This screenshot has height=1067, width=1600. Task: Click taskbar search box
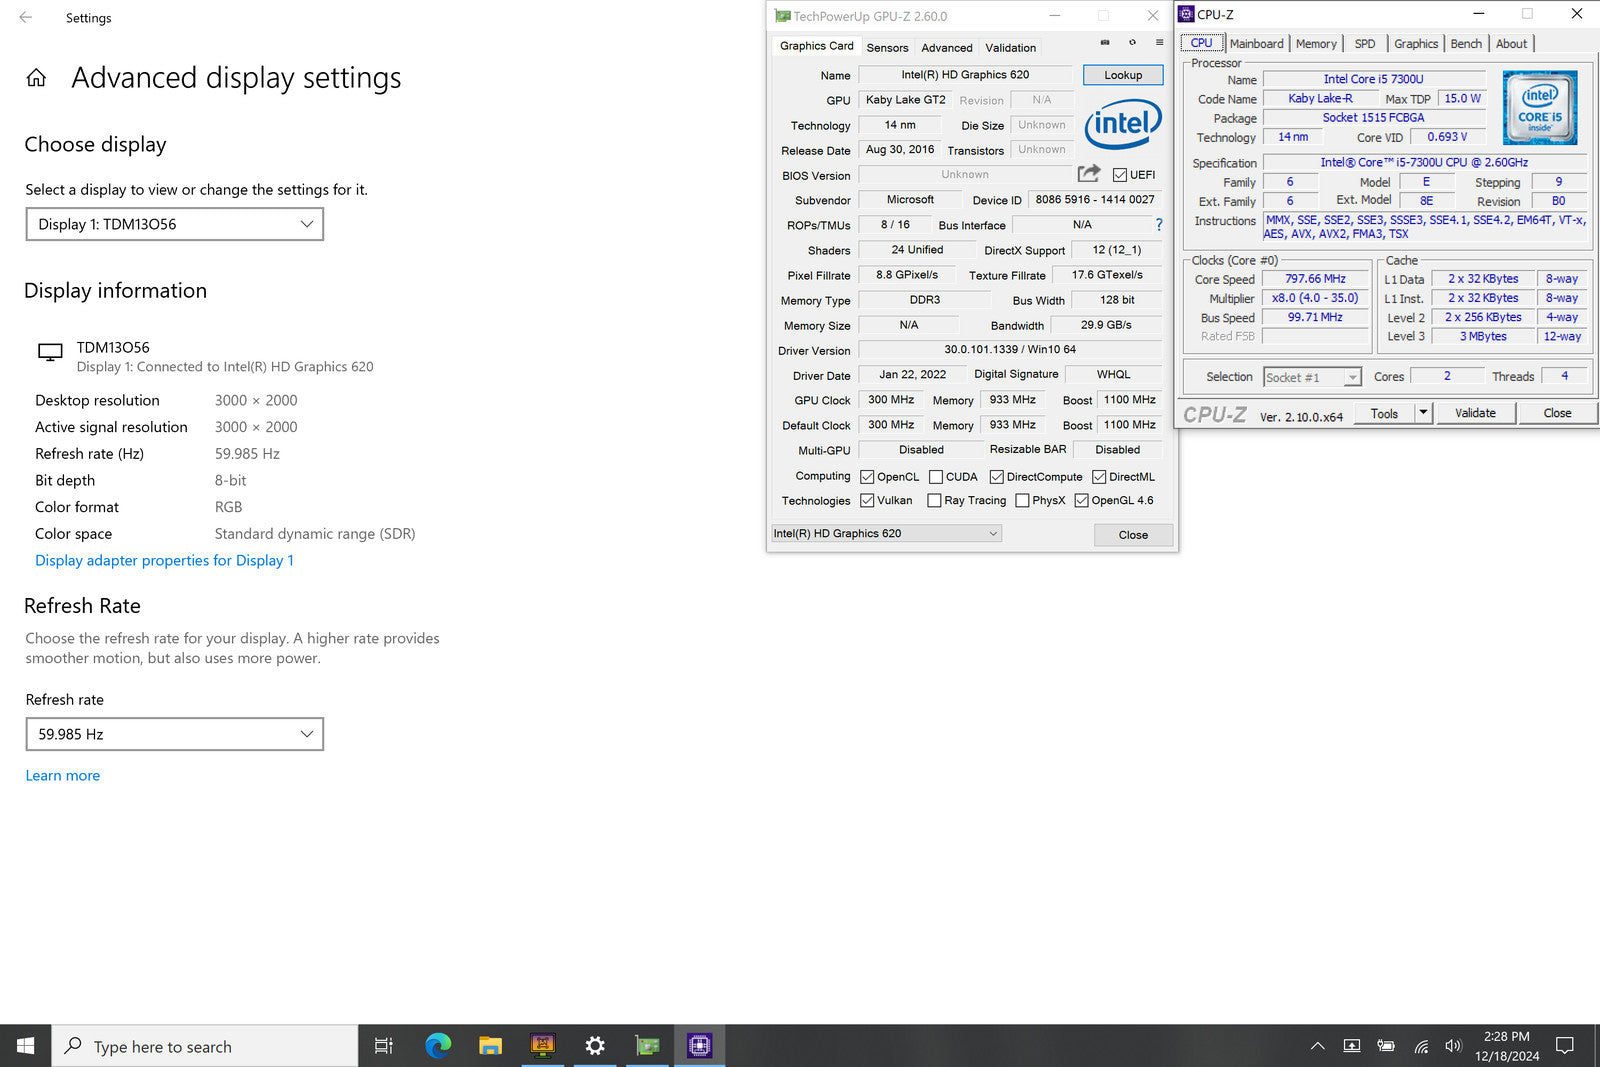(205, 1046)
